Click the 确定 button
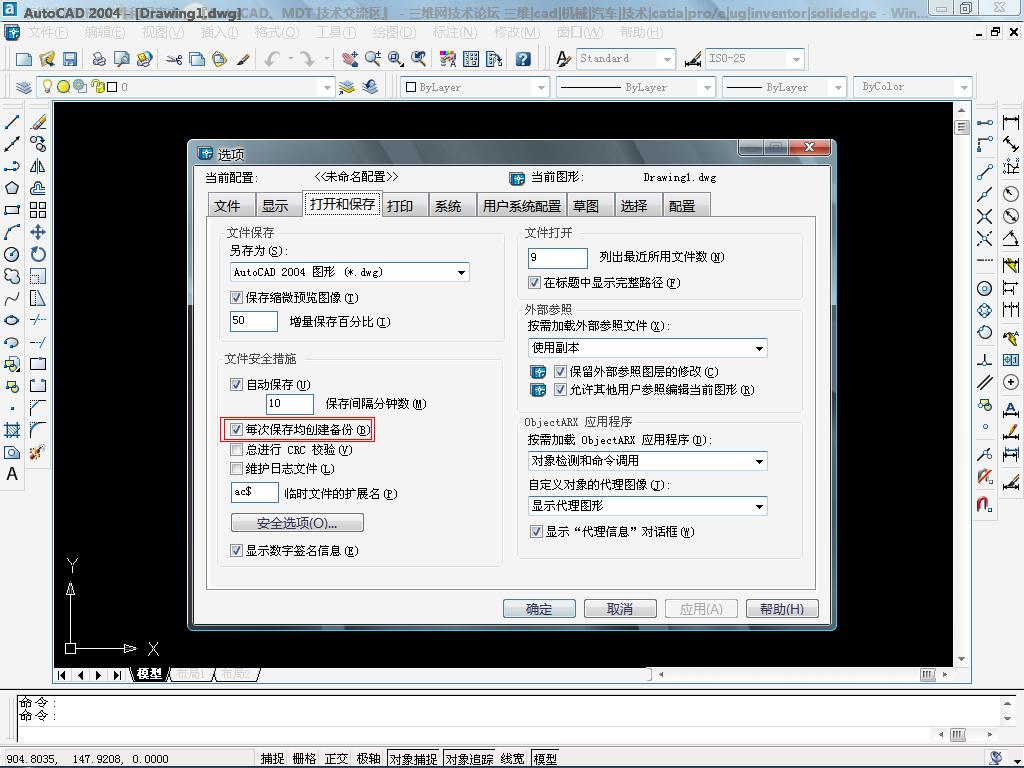The width and height of the screenshot is (1024, 768). tap(539, 609)
